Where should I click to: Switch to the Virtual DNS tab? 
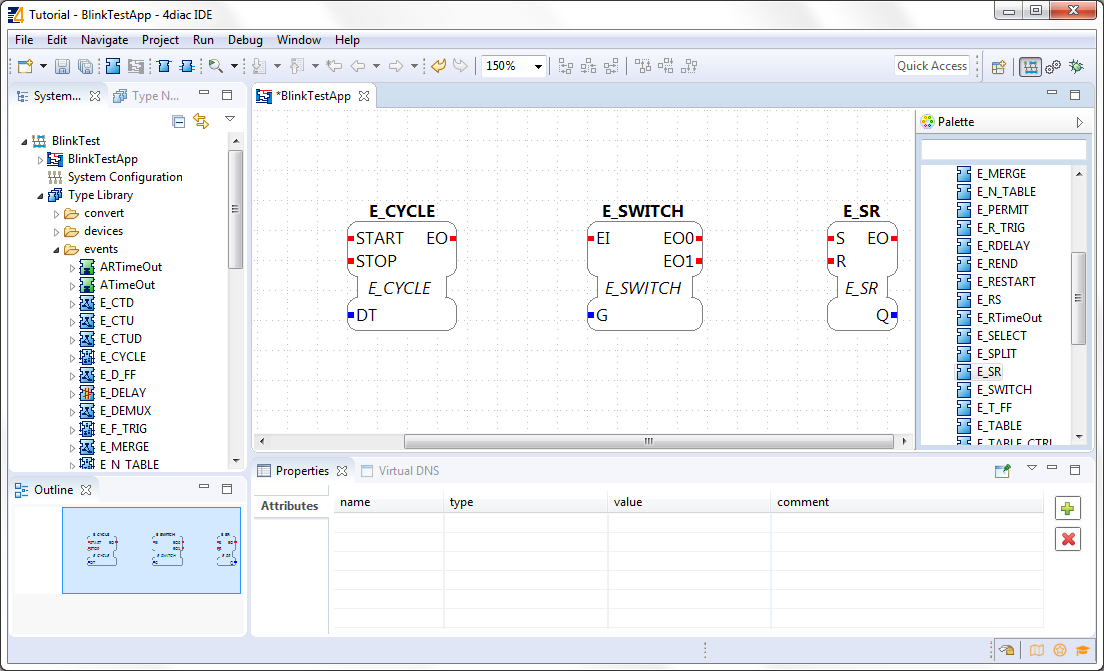point(400,470)
